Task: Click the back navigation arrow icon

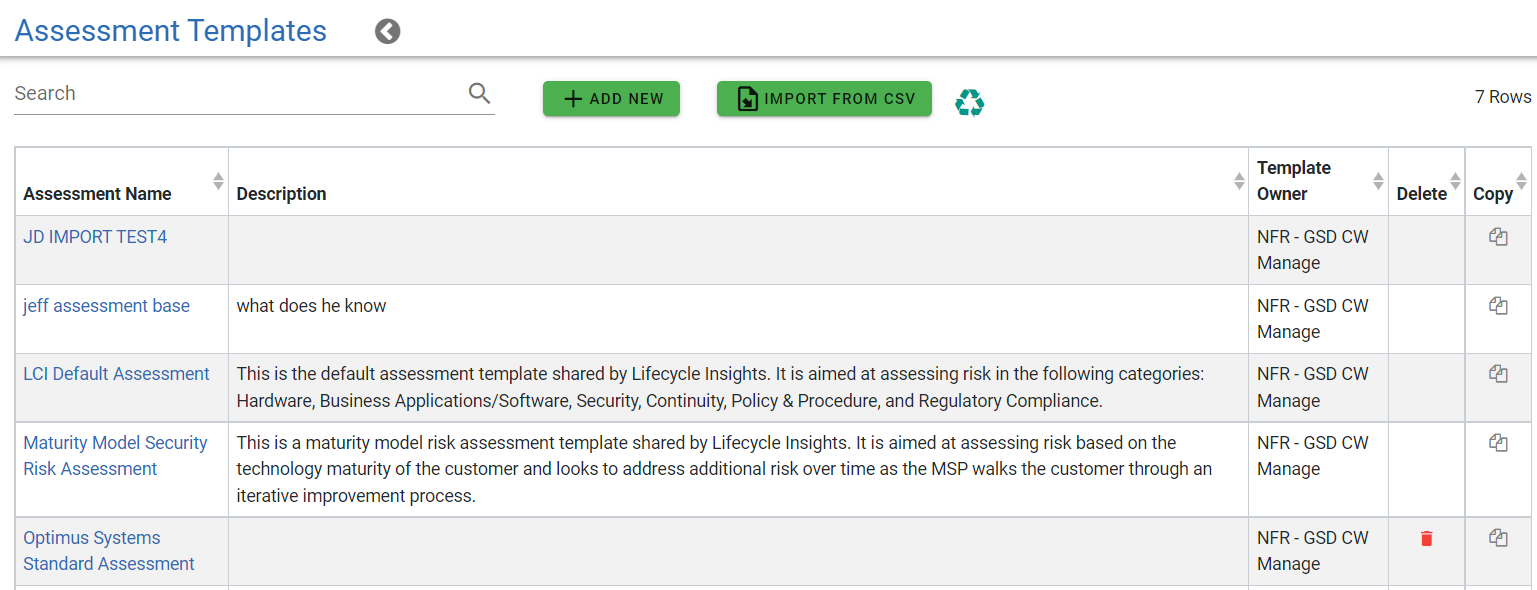Action: (x=387, y=31)
